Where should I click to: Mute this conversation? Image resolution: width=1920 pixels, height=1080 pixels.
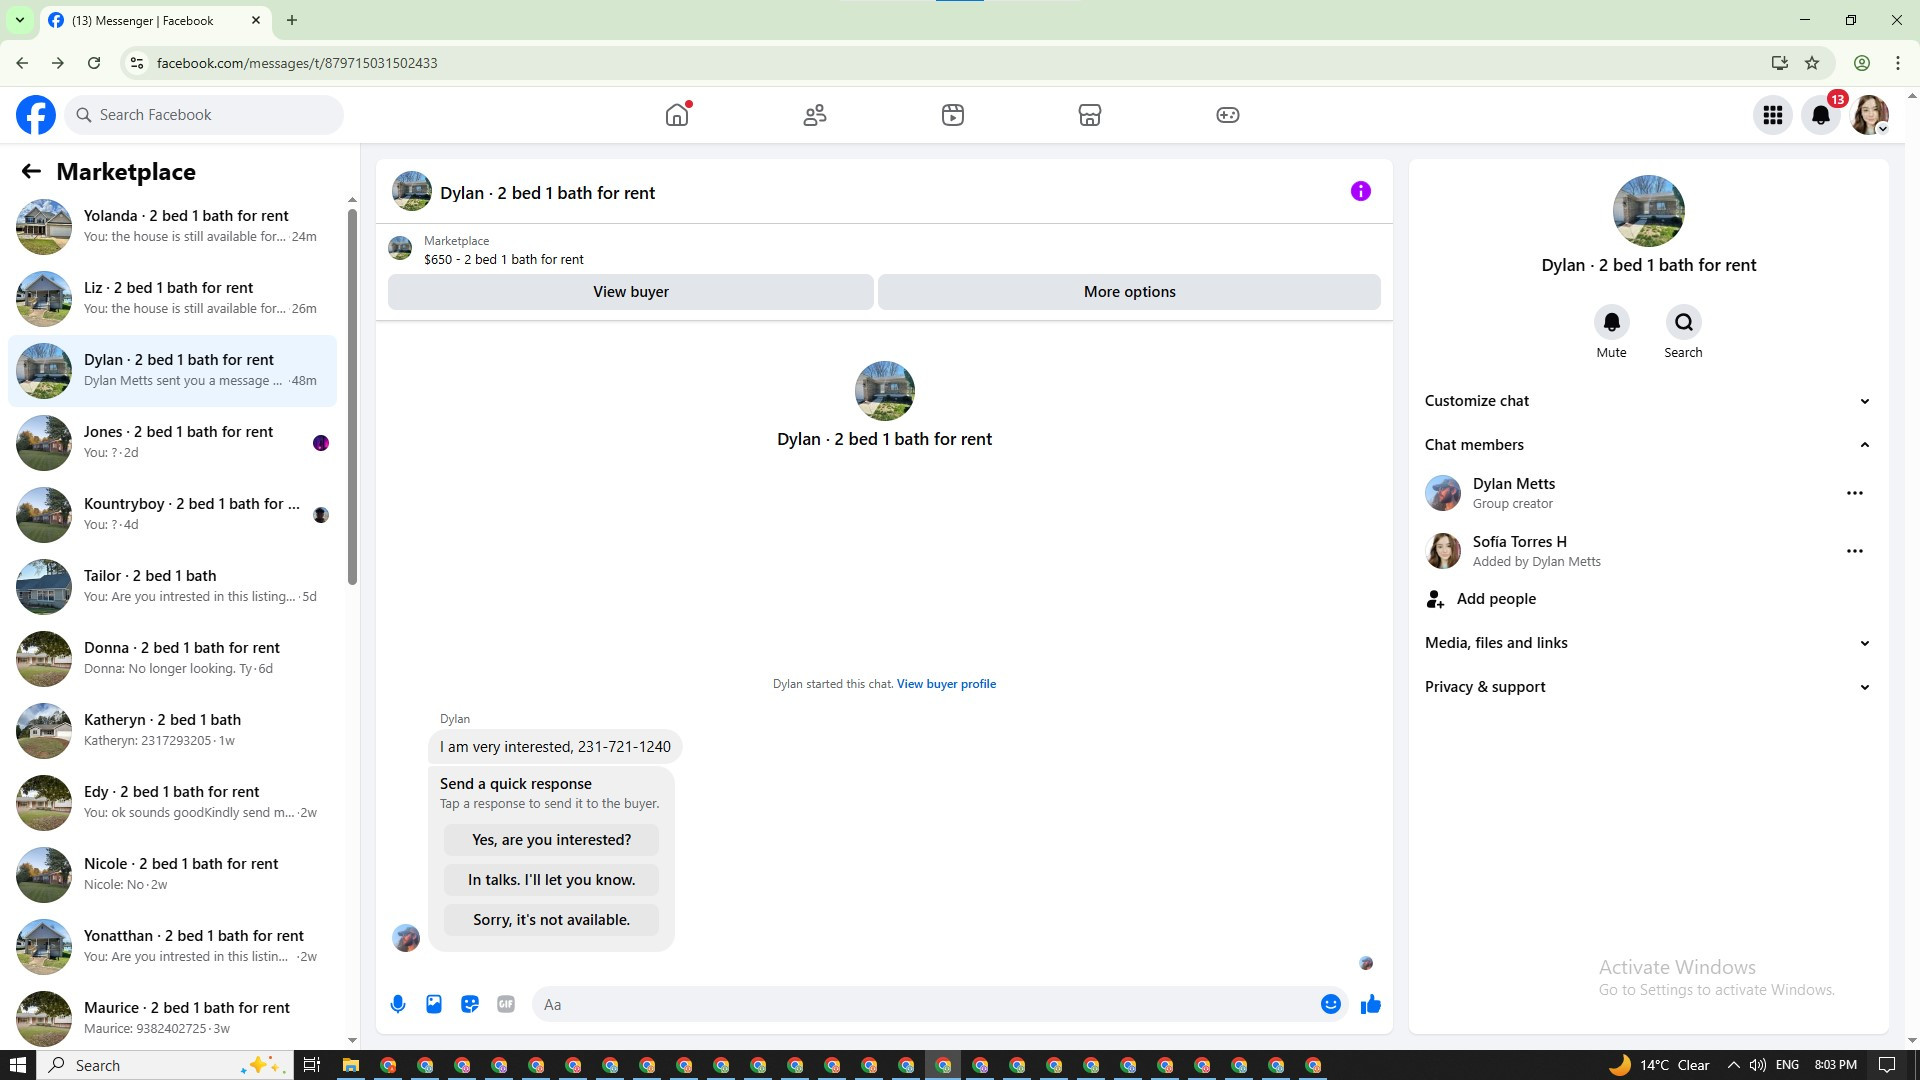[x=1611, y=323]
